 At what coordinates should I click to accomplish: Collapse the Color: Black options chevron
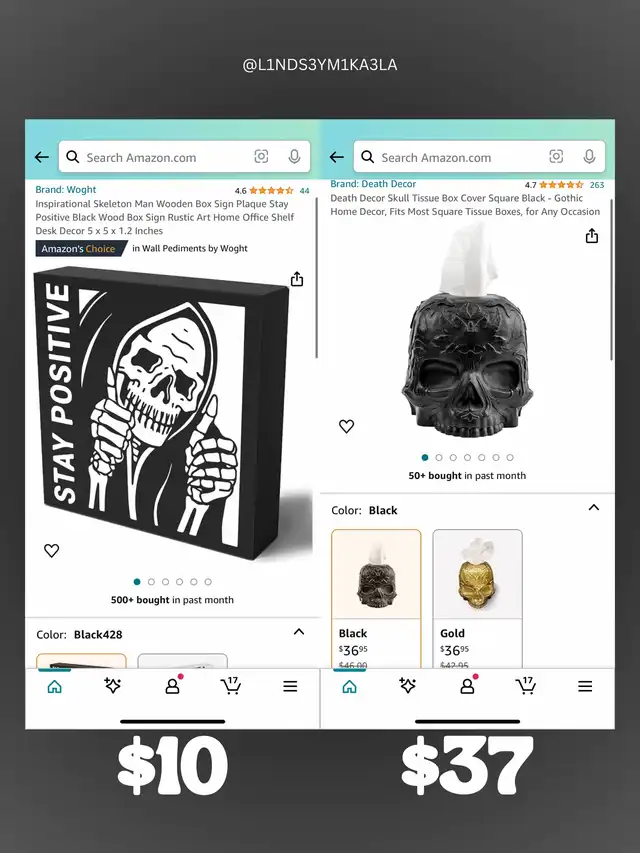tap(594, 508)
